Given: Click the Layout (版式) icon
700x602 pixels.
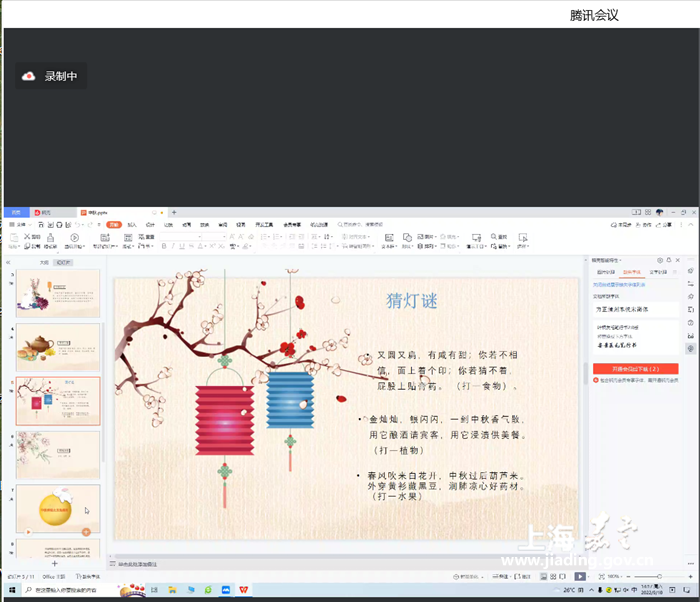Looking at the screenshot, I should [128, 238].
